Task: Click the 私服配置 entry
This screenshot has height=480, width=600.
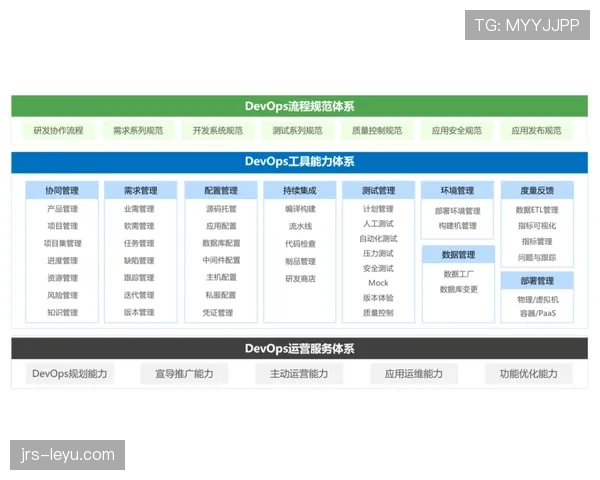Action: click(x=221, y=295)
